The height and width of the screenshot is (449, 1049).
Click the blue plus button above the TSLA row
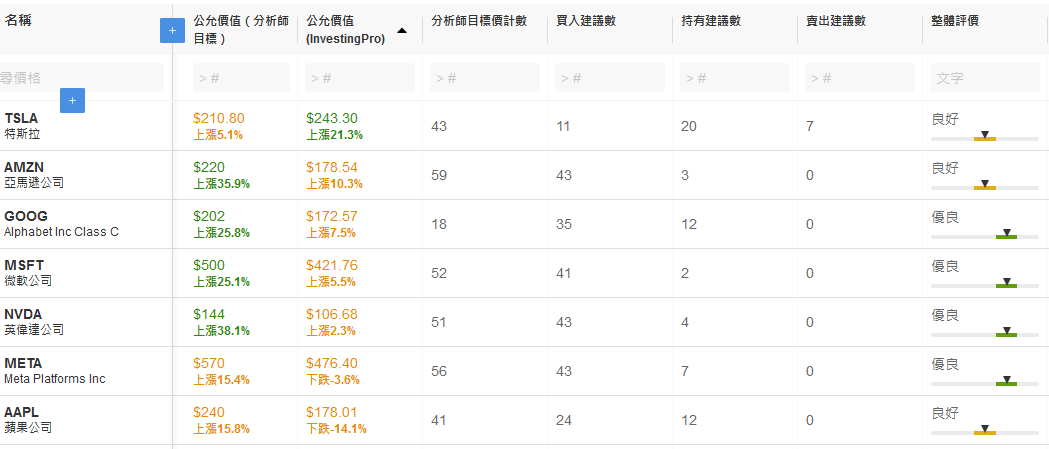pos(73,100)
